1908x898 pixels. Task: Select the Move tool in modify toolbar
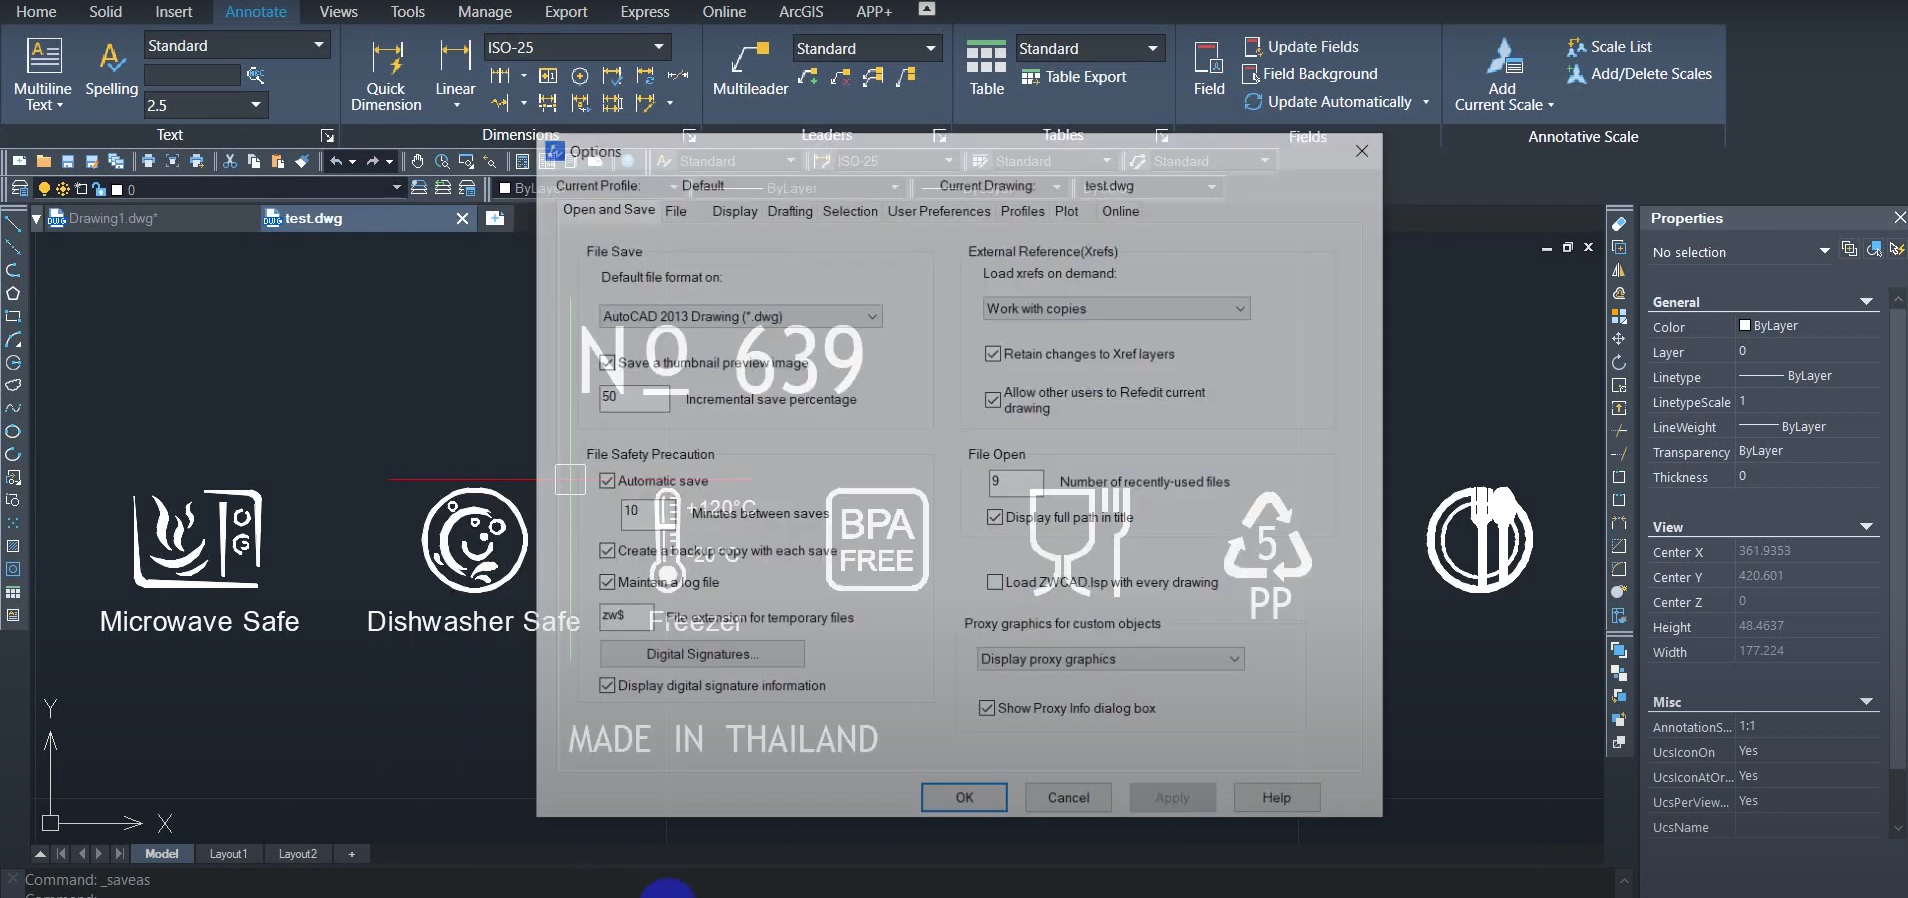(x=1619, y=339)
